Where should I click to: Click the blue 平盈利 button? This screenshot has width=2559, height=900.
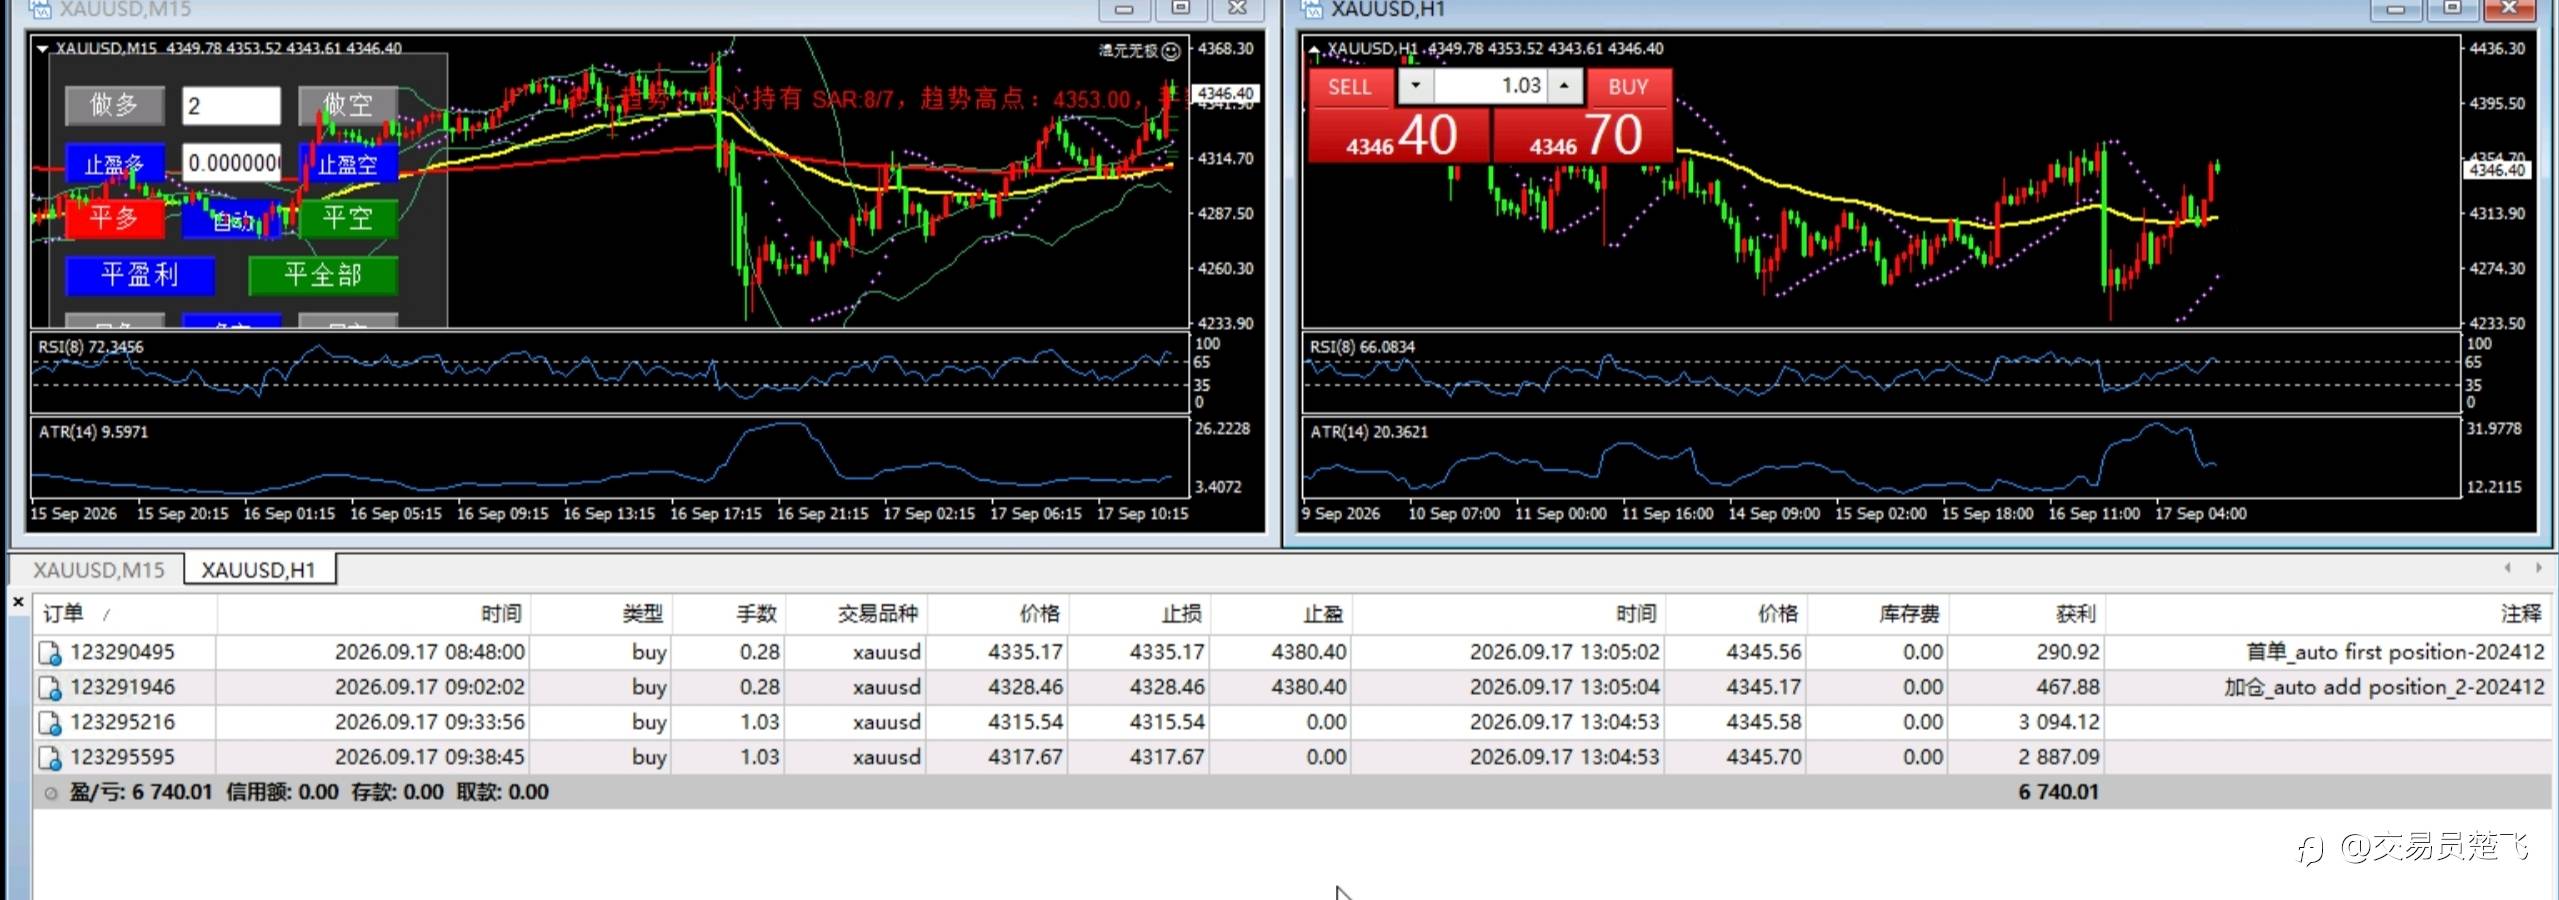pos(140,275)
